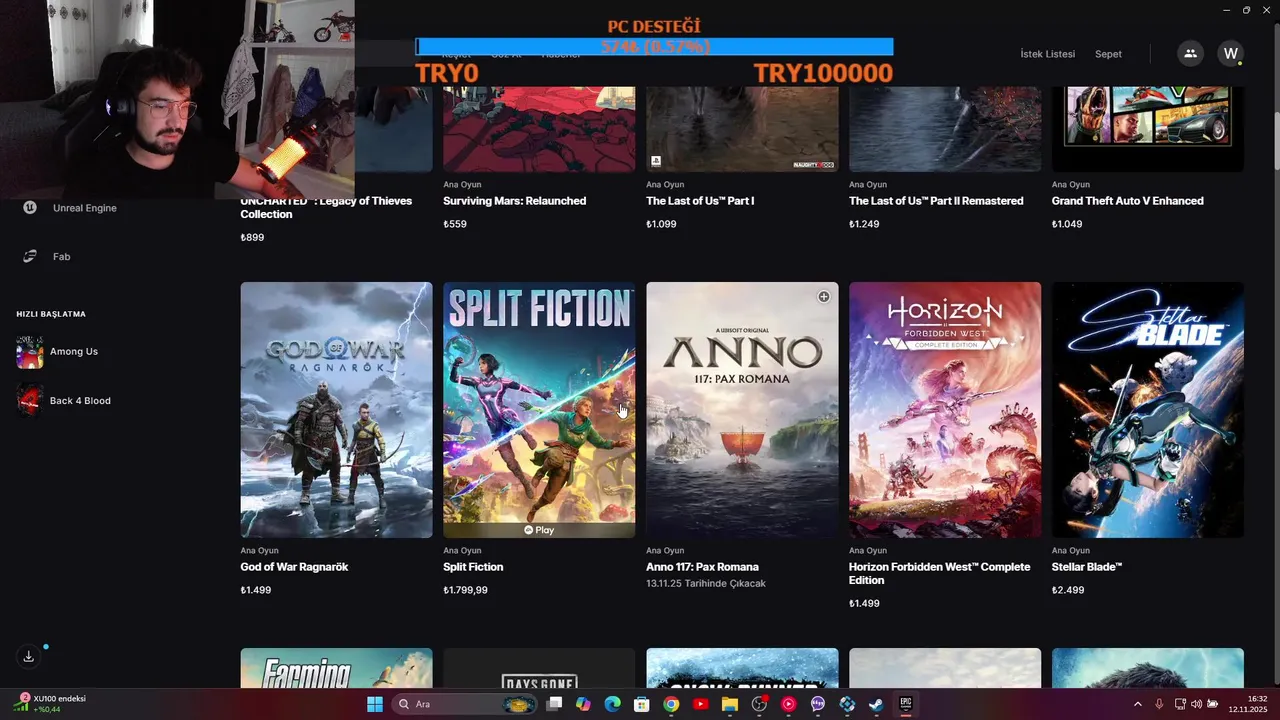The width and height of the screenshot is (1280, 720).
Task: Open YouTube Music from the taskbar
Action: 788,704
